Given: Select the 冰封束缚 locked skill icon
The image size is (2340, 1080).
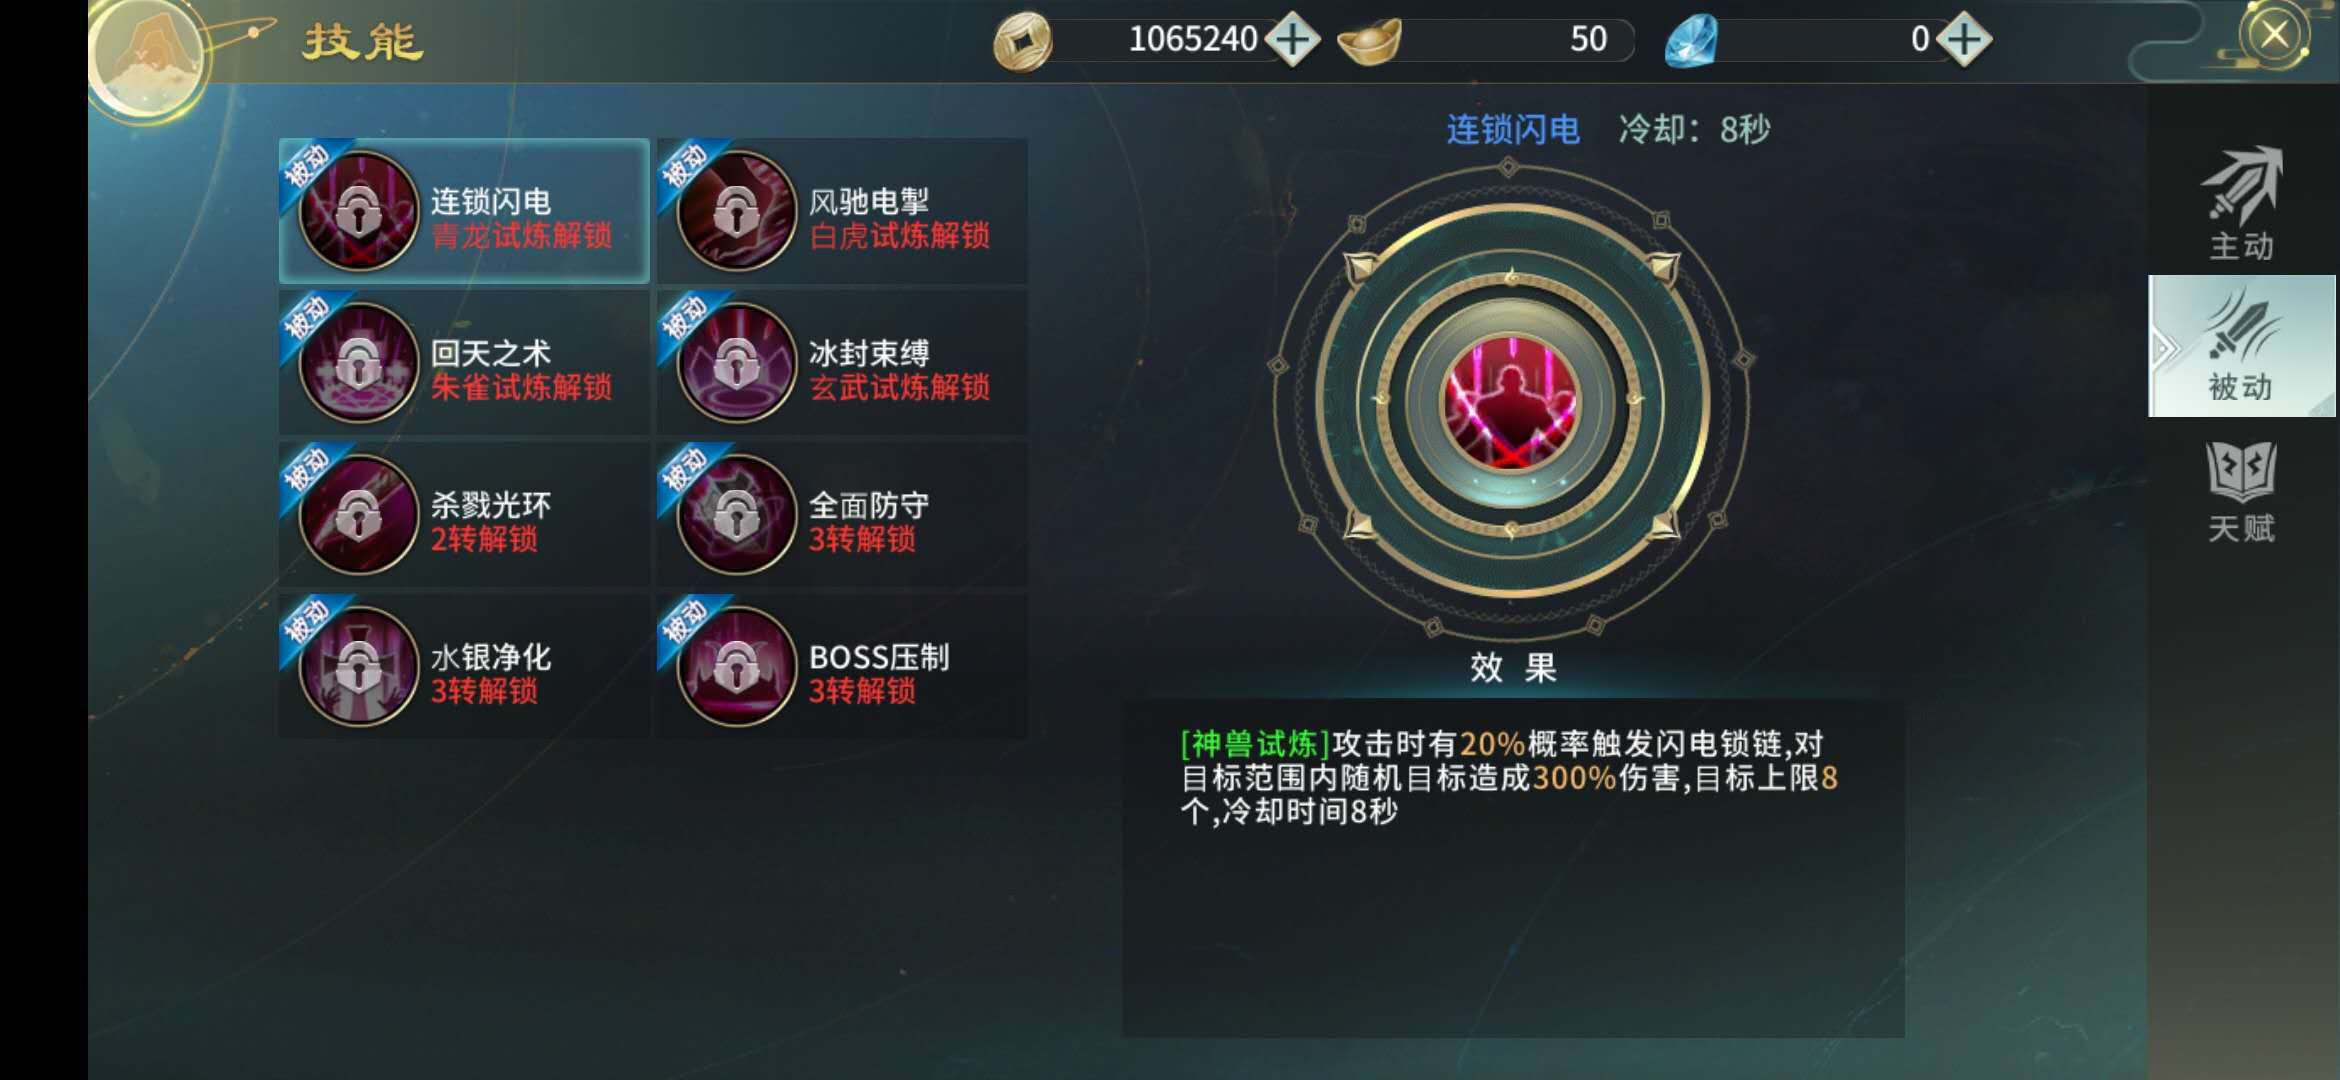Looking at the screenshot, I should [x=737, y=363].
